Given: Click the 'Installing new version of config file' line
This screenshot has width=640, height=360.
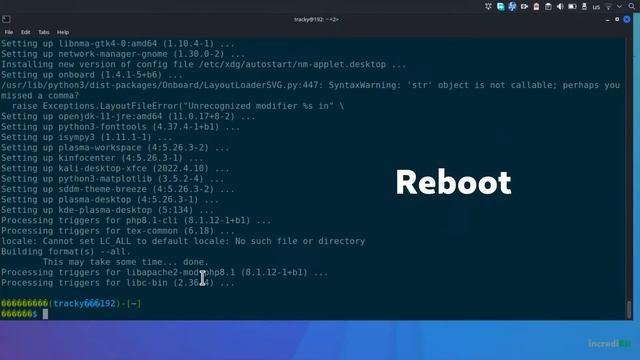Looking at the screenshot, I should (x=203, y=64).
